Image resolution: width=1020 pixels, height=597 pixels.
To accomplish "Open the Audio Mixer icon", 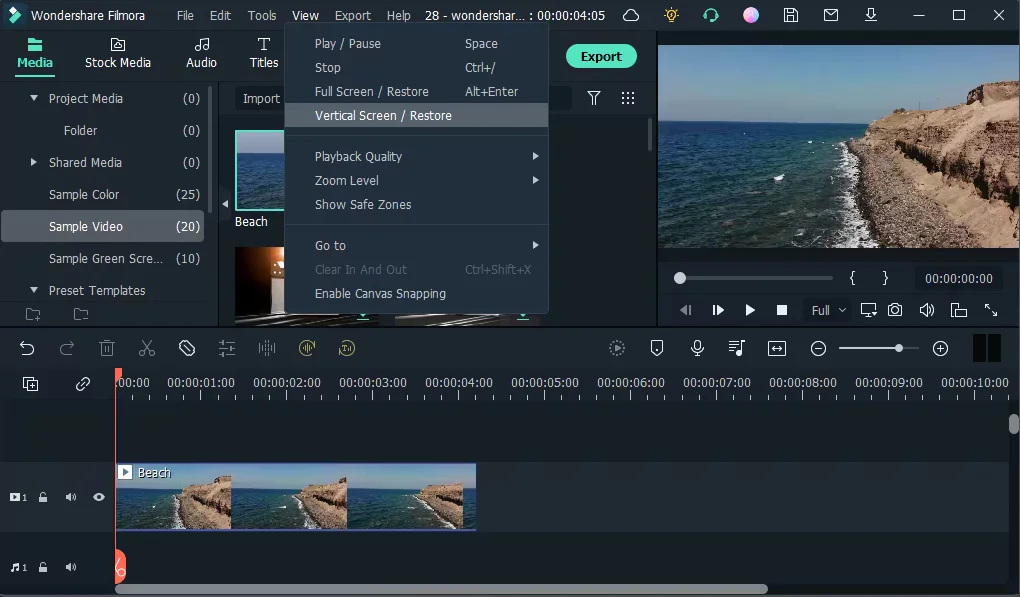I will 737,348.
